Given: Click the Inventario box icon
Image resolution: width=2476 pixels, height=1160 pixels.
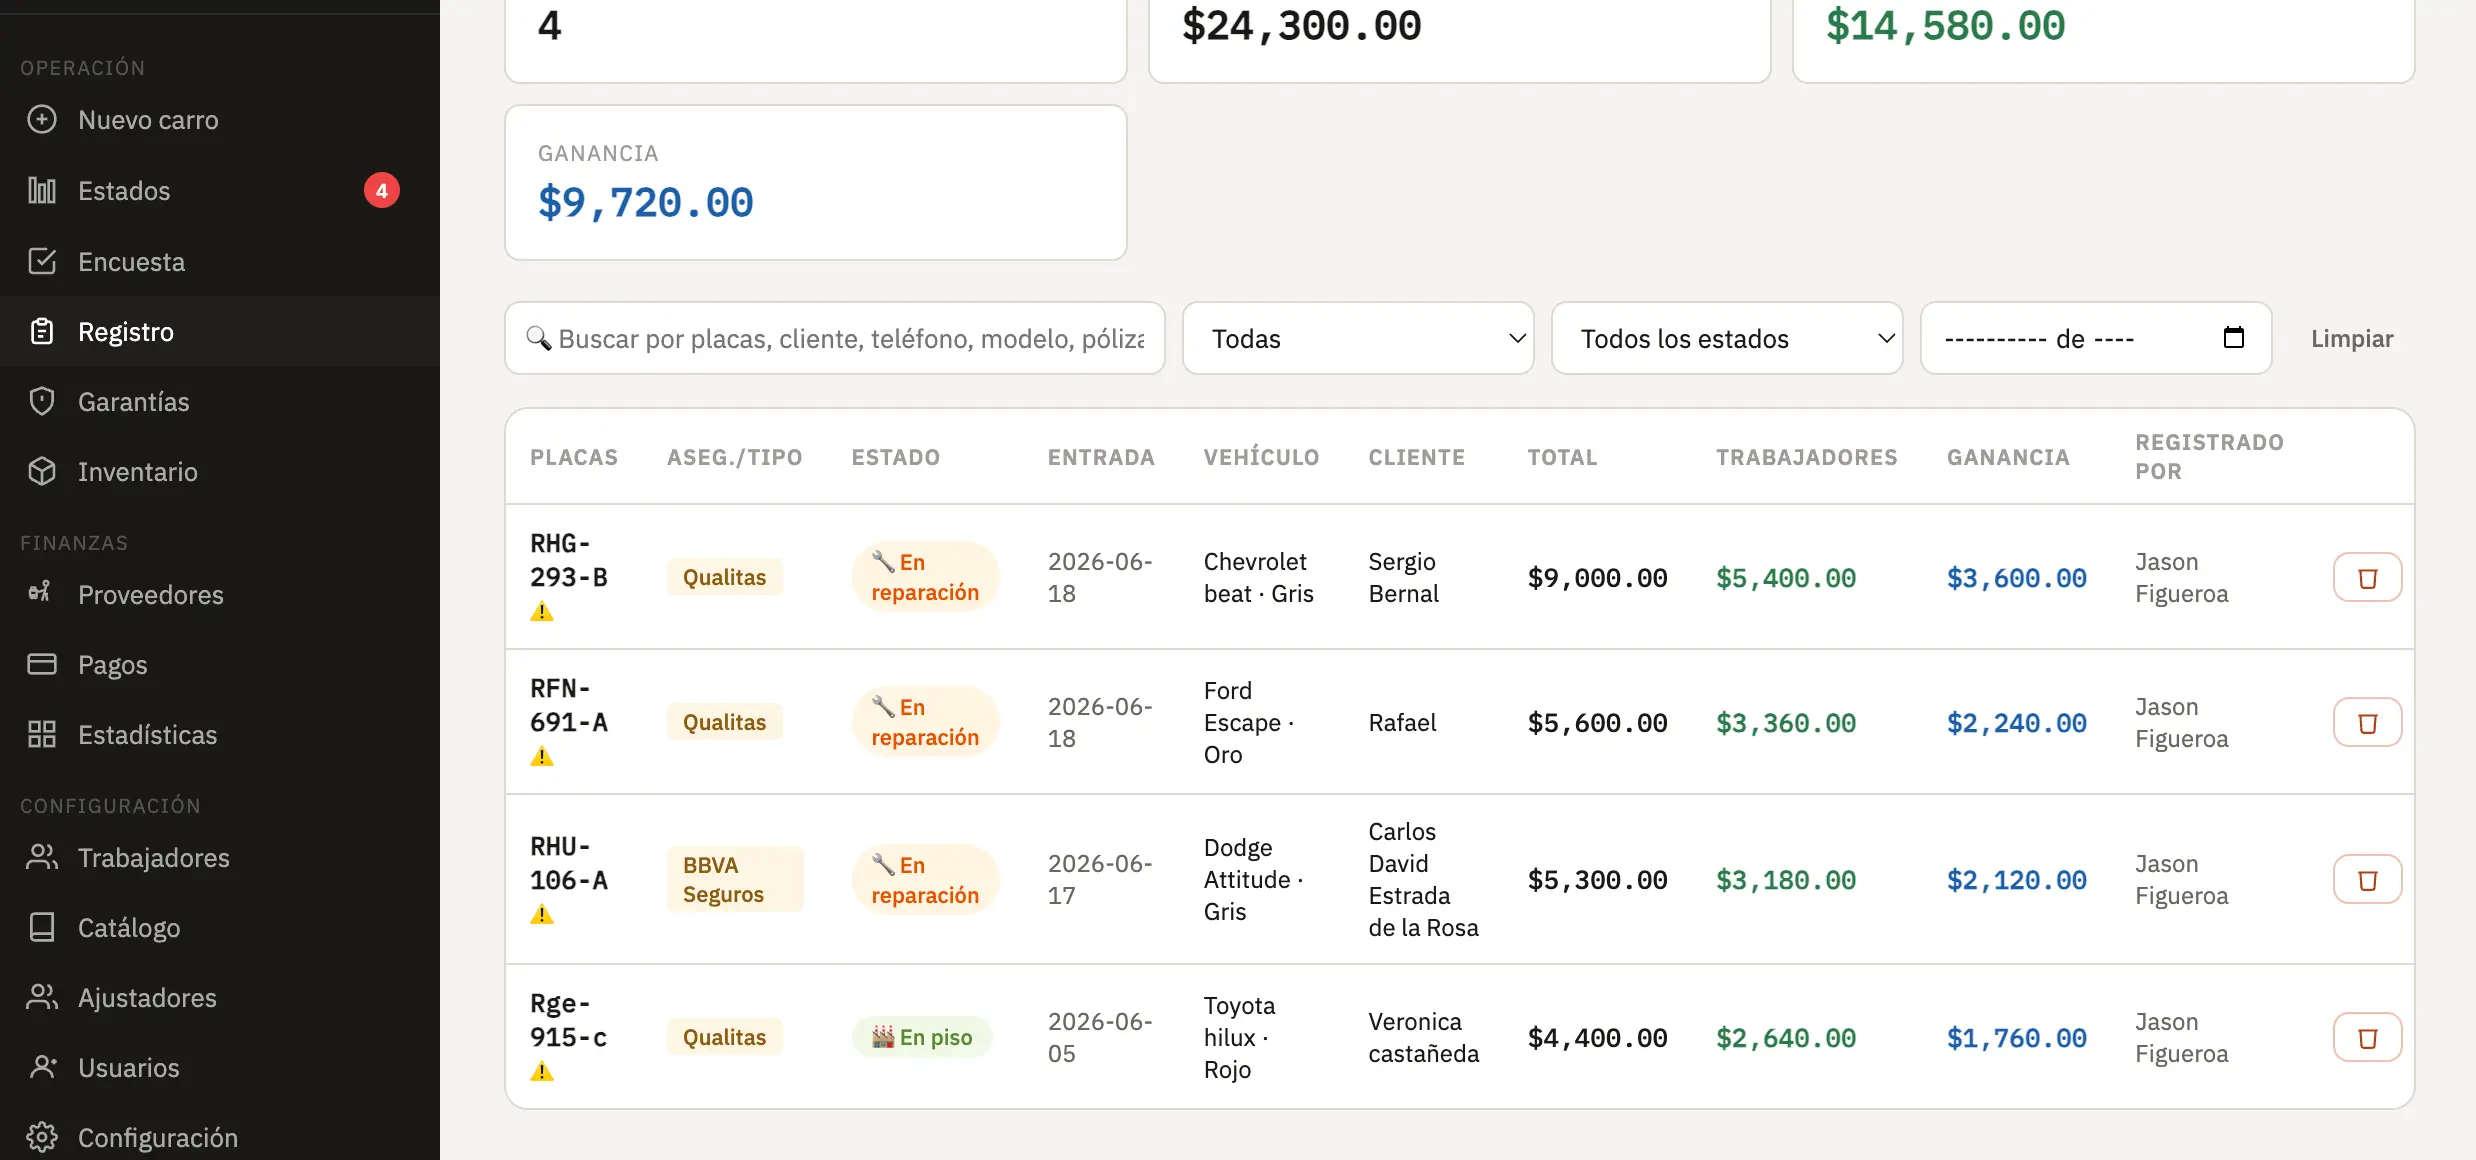Looking at the screenshot, I should click(42, 471).
